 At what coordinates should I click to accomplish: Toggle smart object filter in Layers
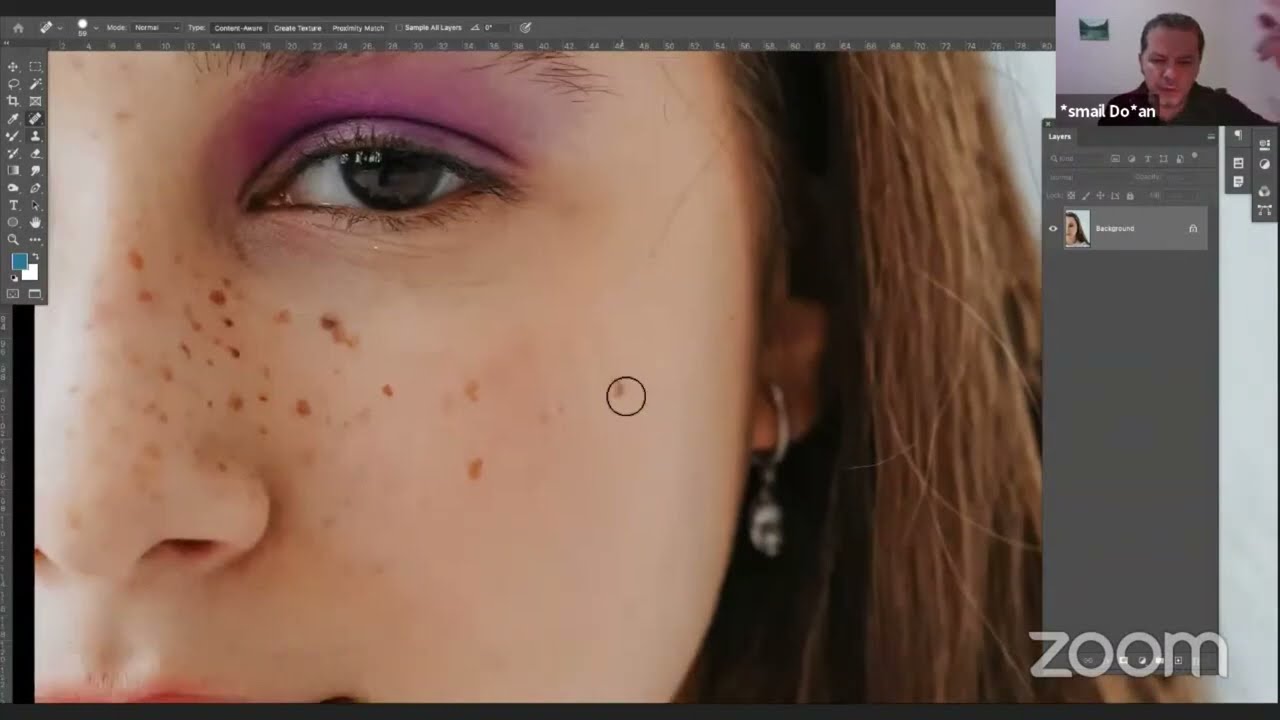(1180, 158)
